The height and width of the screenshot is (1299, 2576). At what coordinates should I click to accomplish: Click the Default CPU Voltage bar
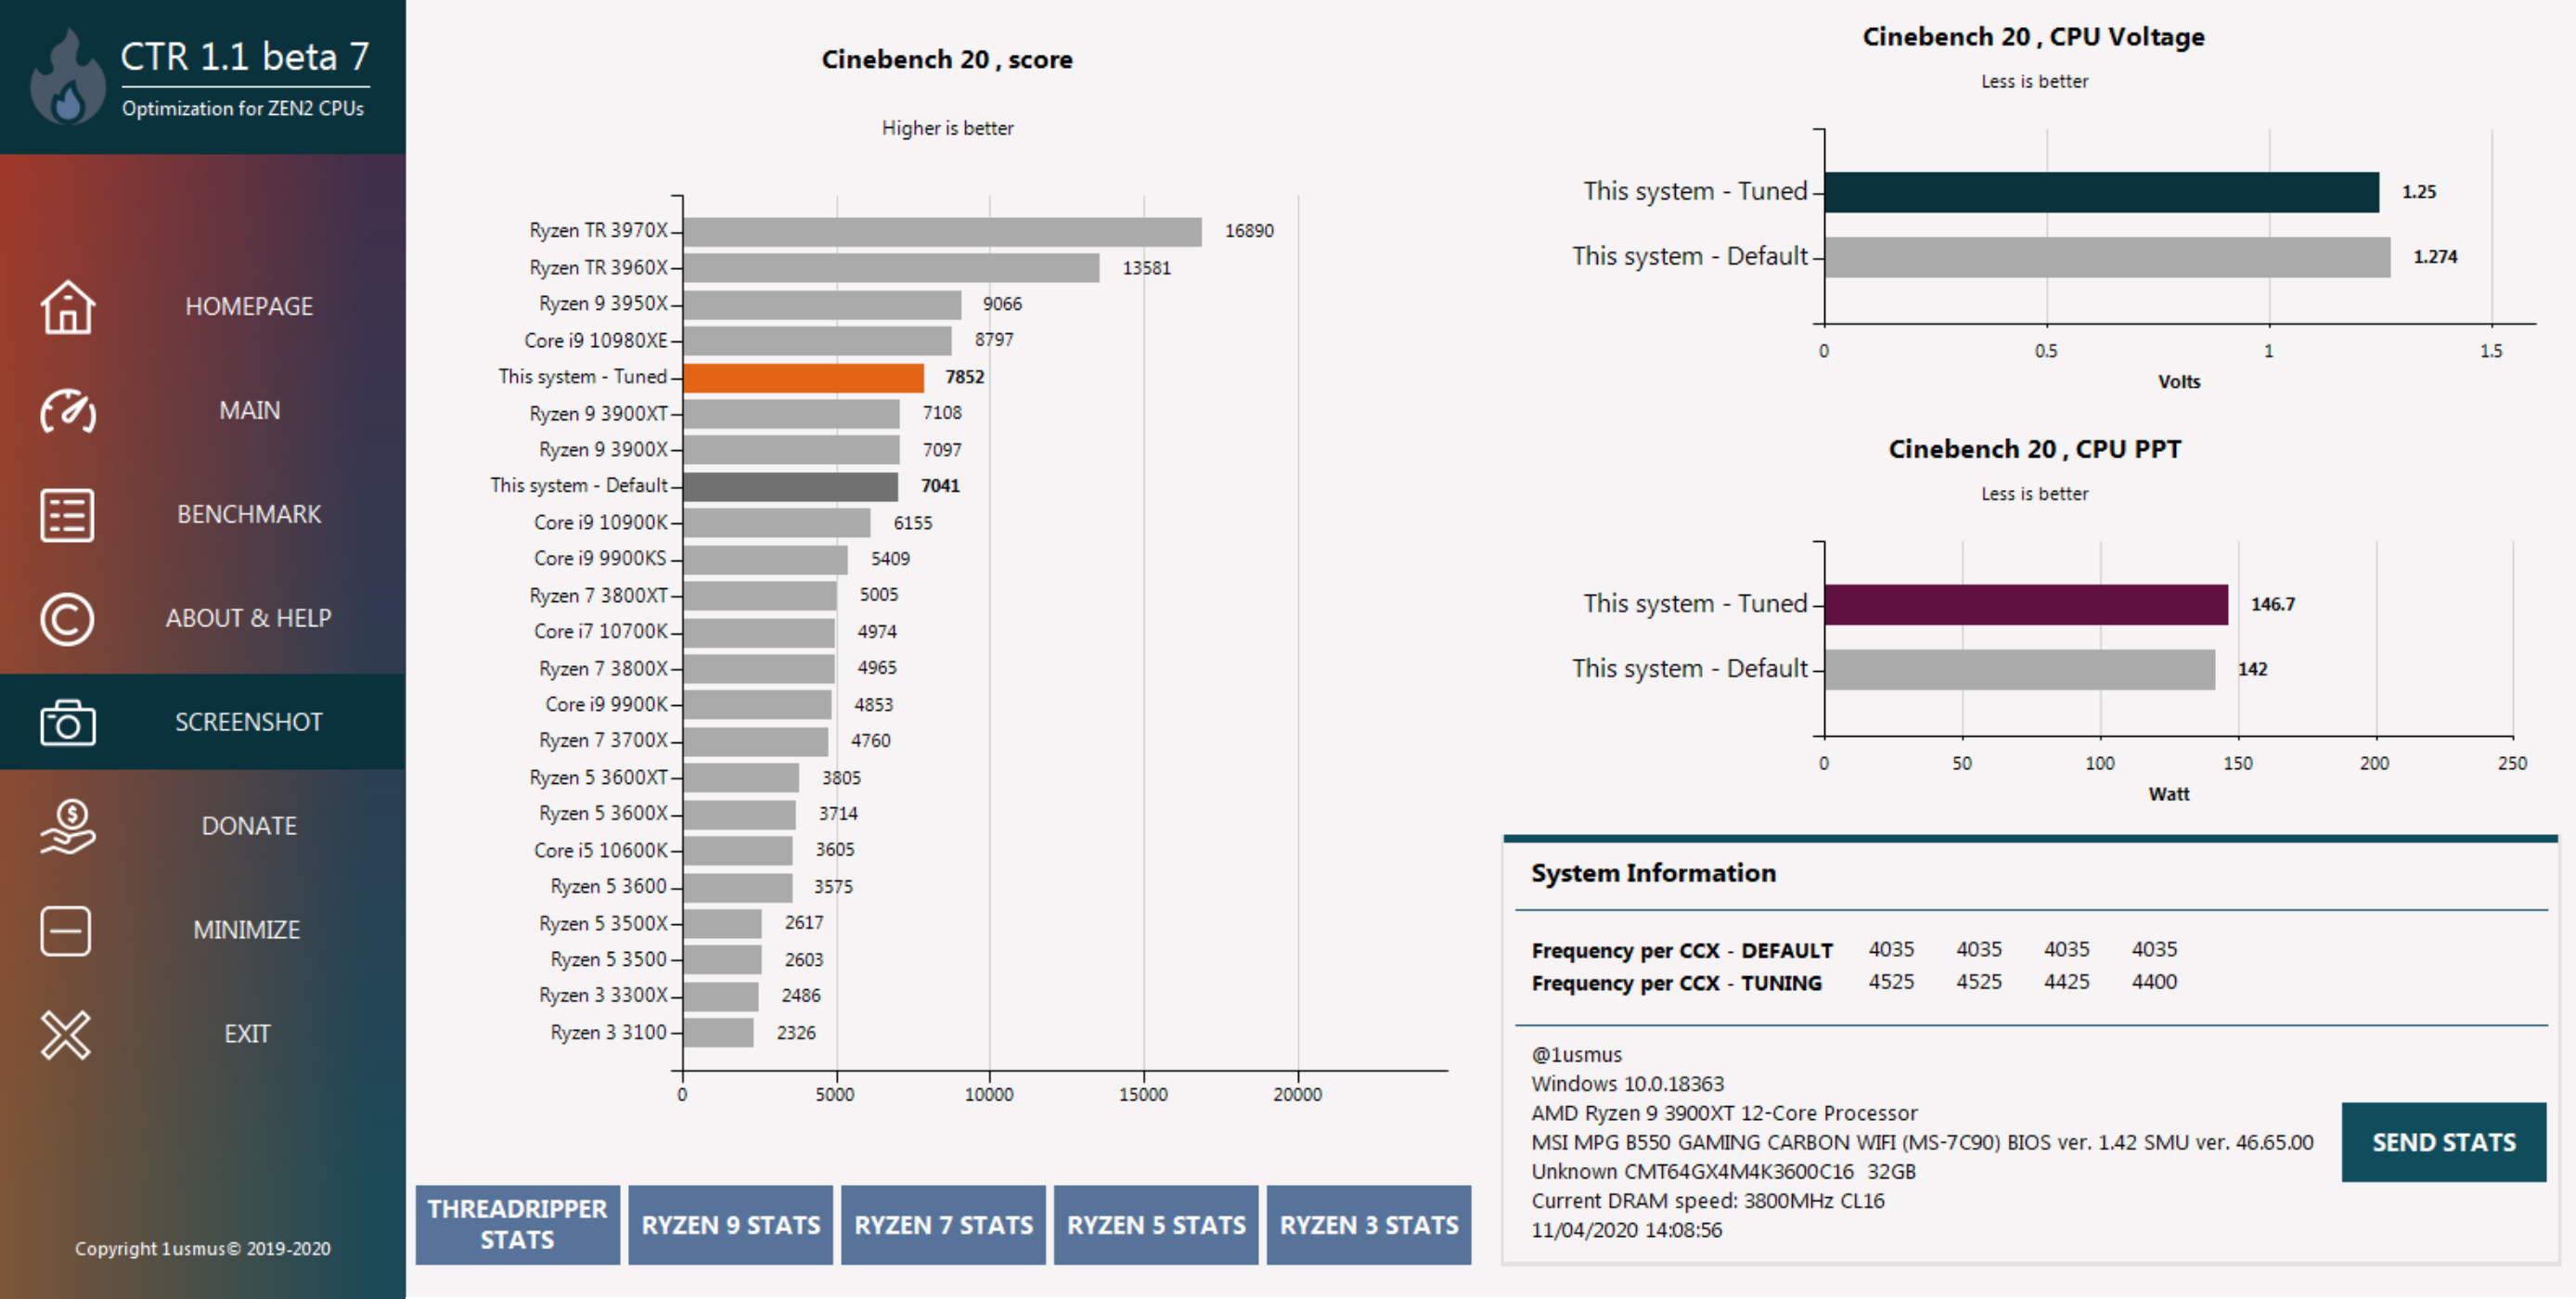coord(2107,257)
